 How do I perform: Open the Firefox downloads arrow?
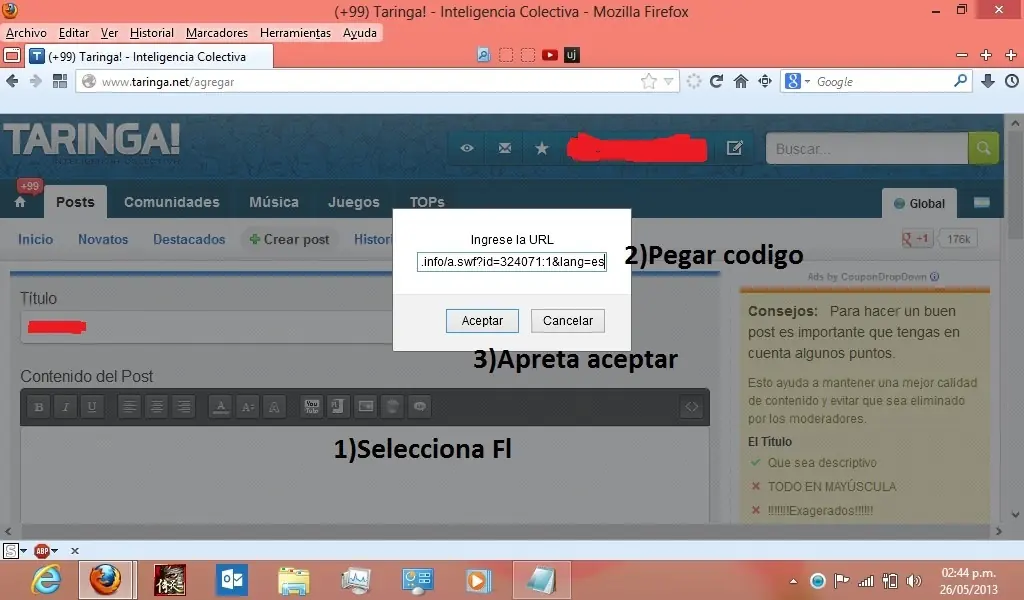click(987, 81)
